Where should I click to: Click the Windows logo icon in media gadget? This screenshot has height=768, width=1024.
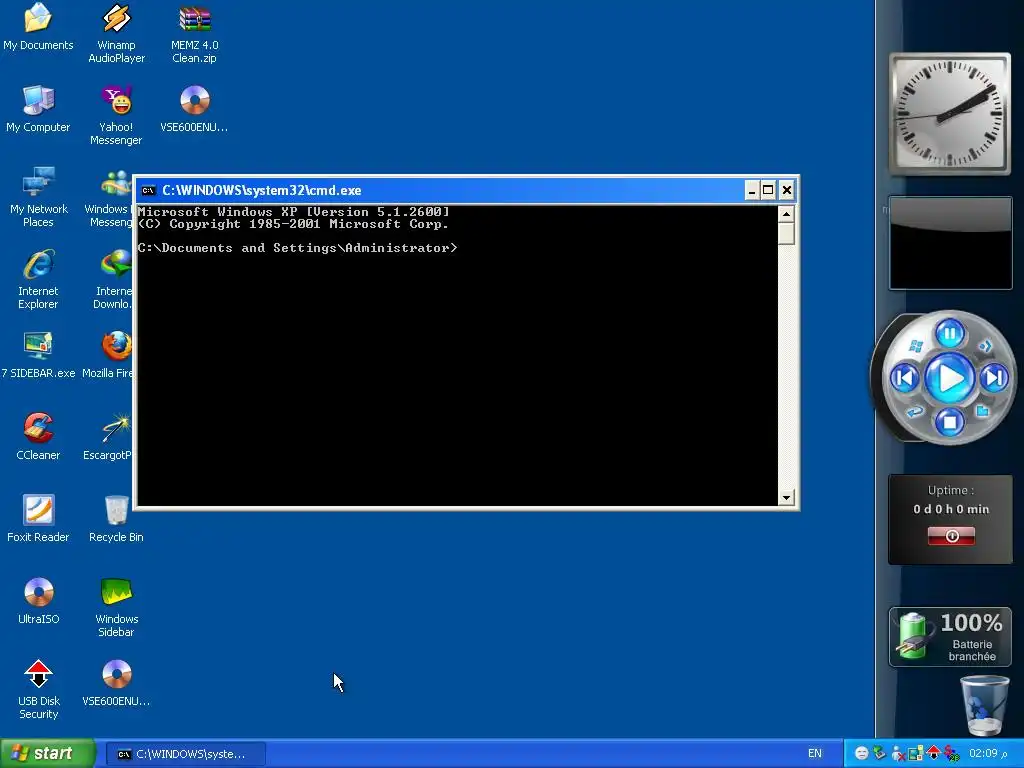click(x=916, y=345)
